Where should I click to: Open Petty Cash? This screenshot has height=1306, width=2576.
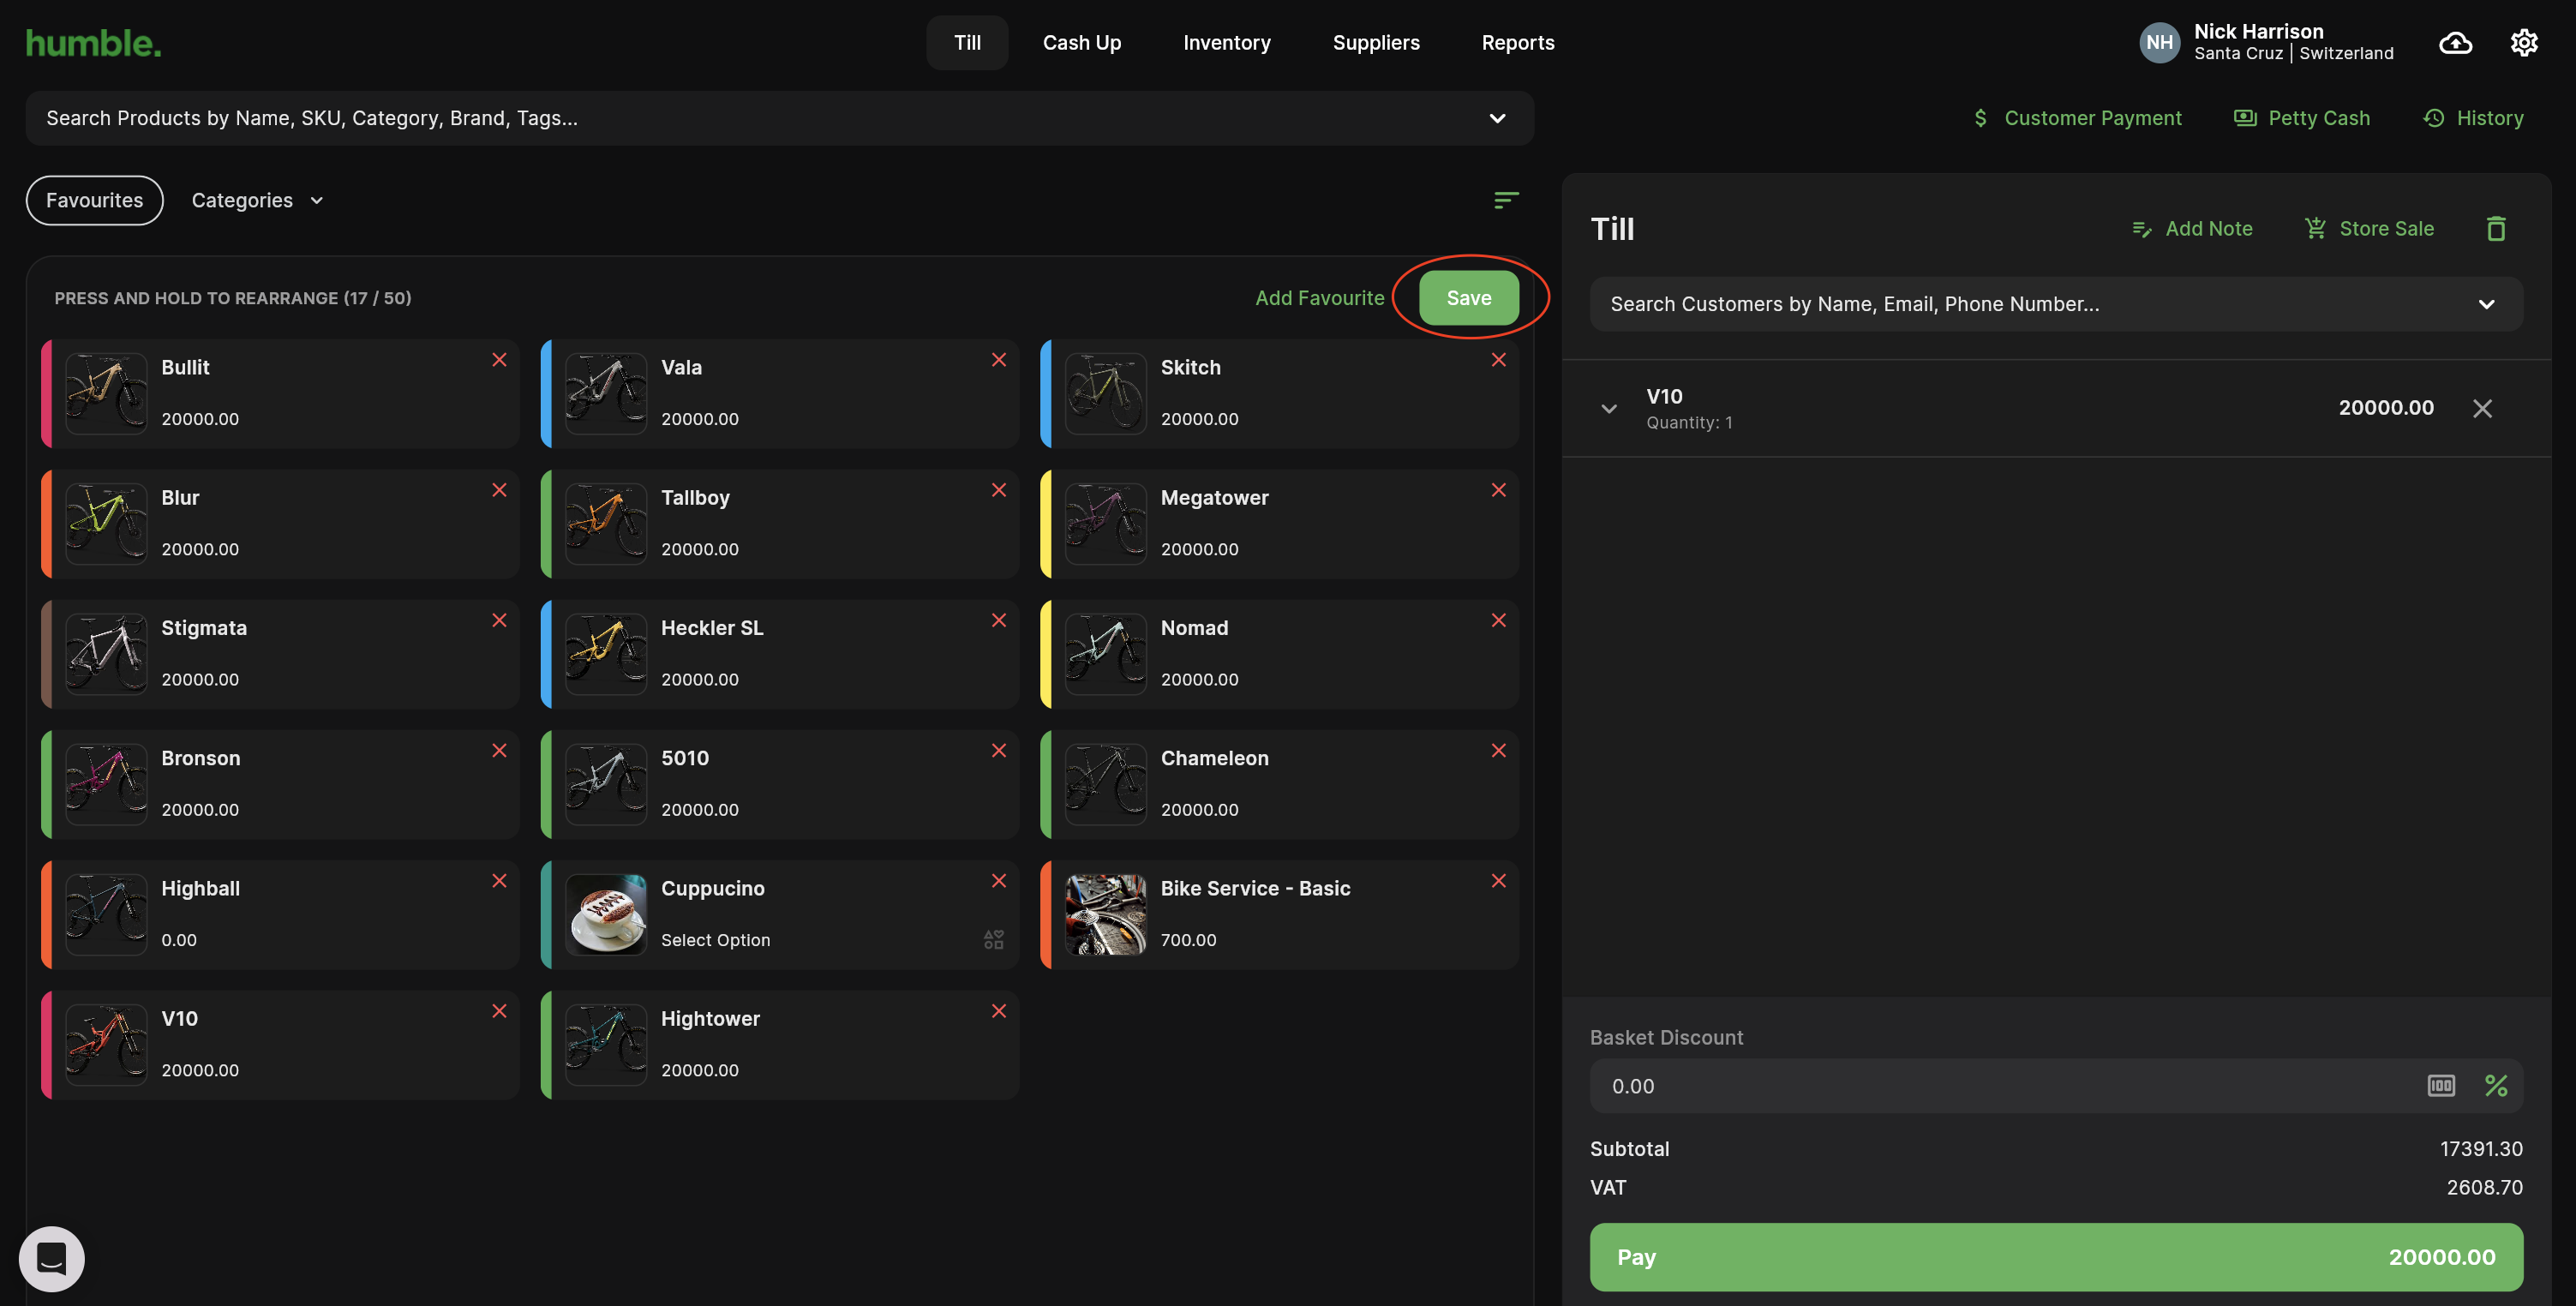click(2301, 118)
